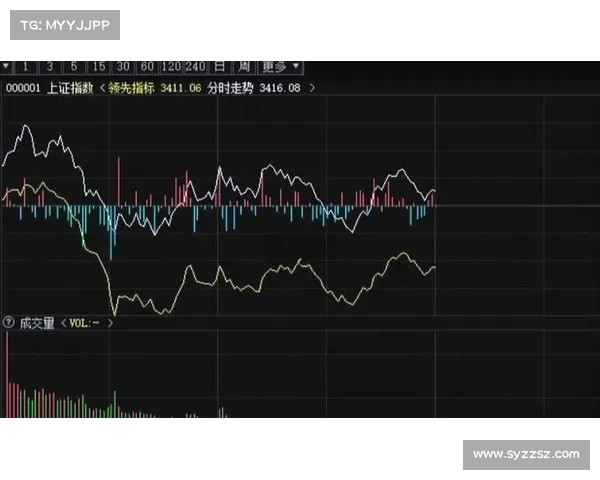The image size is (600, 480).
Task: Choose the 120-minute period tab
Action: click(171, 67)
